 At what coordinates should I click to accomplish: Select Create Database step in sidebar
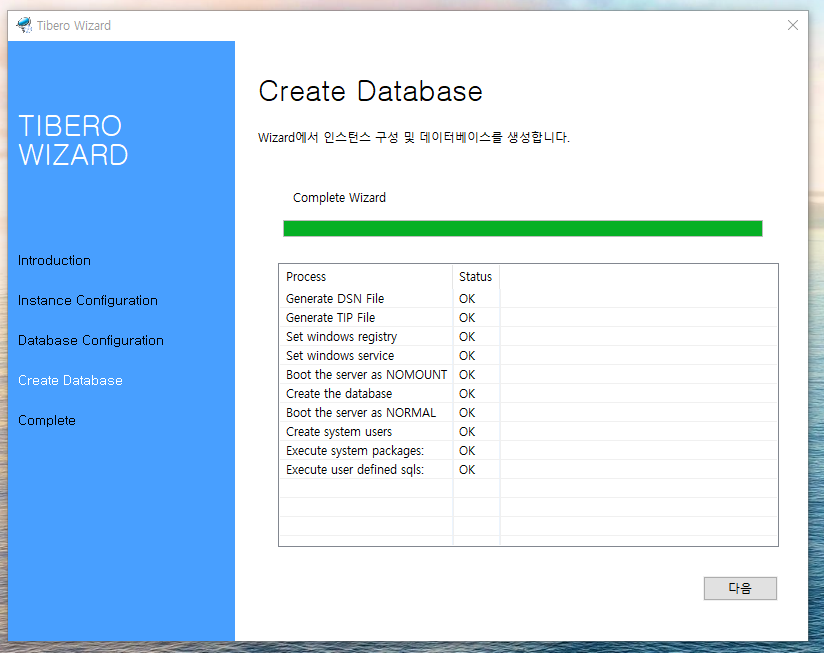point(70,380)
